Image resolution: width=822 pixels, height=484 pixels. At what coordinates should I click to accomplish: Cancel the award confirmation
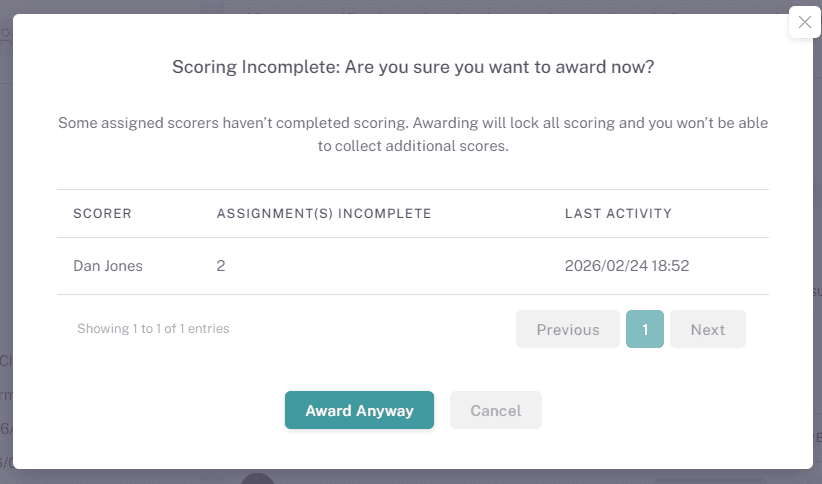coord(496,410)
